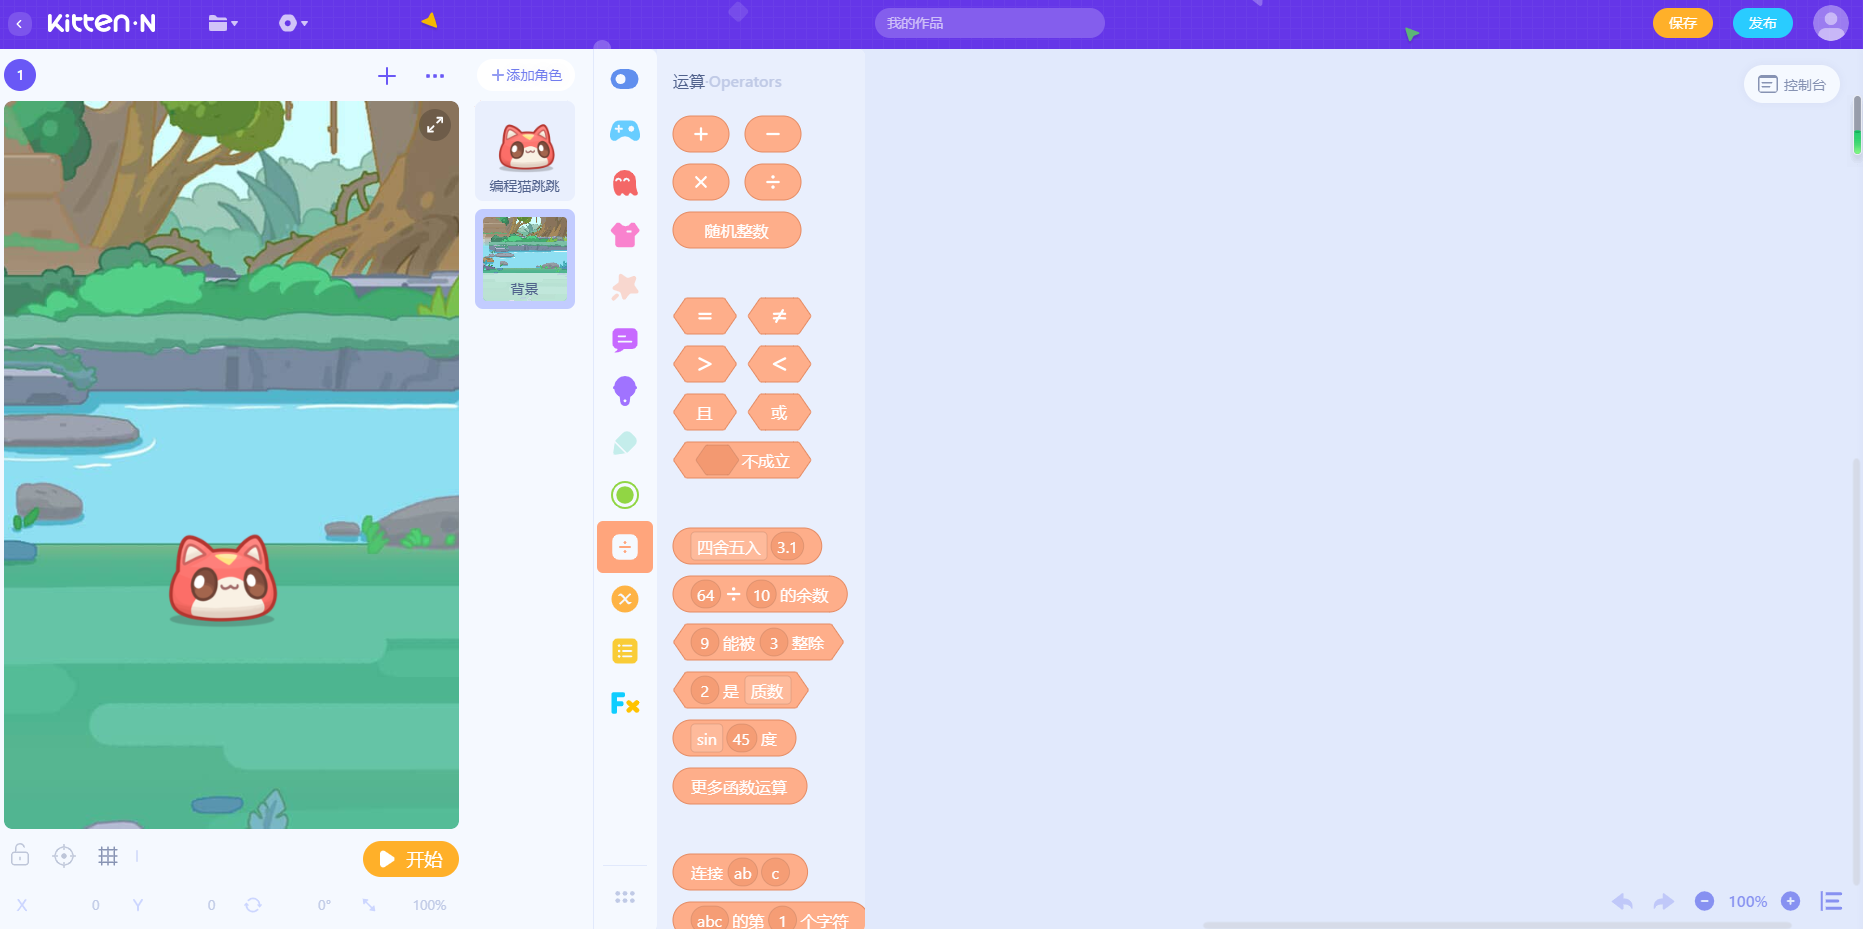Open the folder file dropdown menu
This screenshot has width=1863, height=929.
222,23
